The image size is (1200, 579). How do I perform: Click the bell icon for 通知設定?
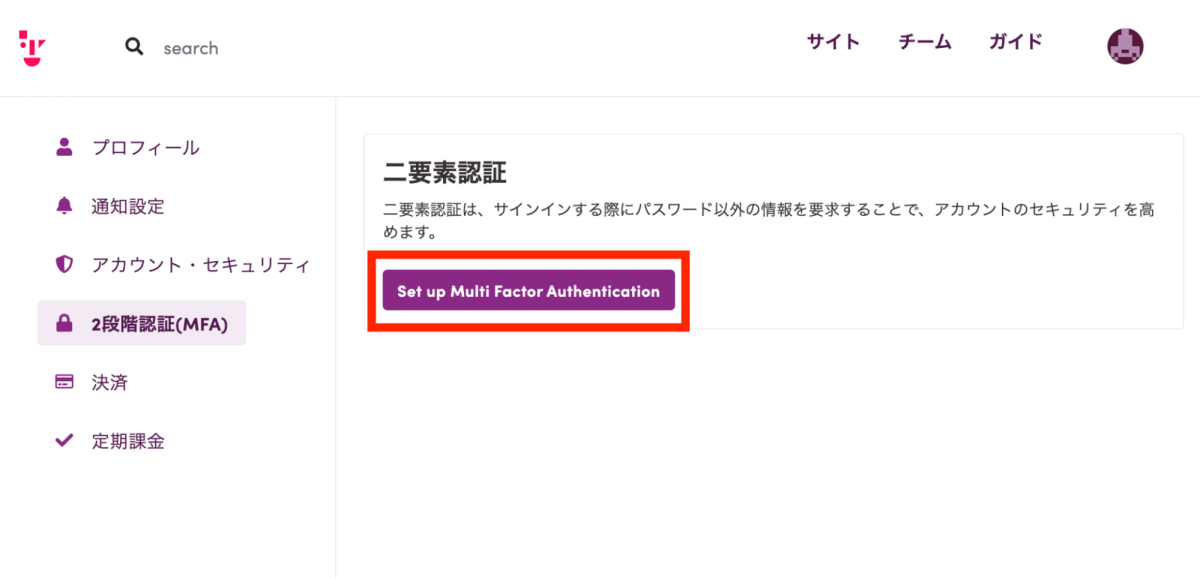click(64, 206)
